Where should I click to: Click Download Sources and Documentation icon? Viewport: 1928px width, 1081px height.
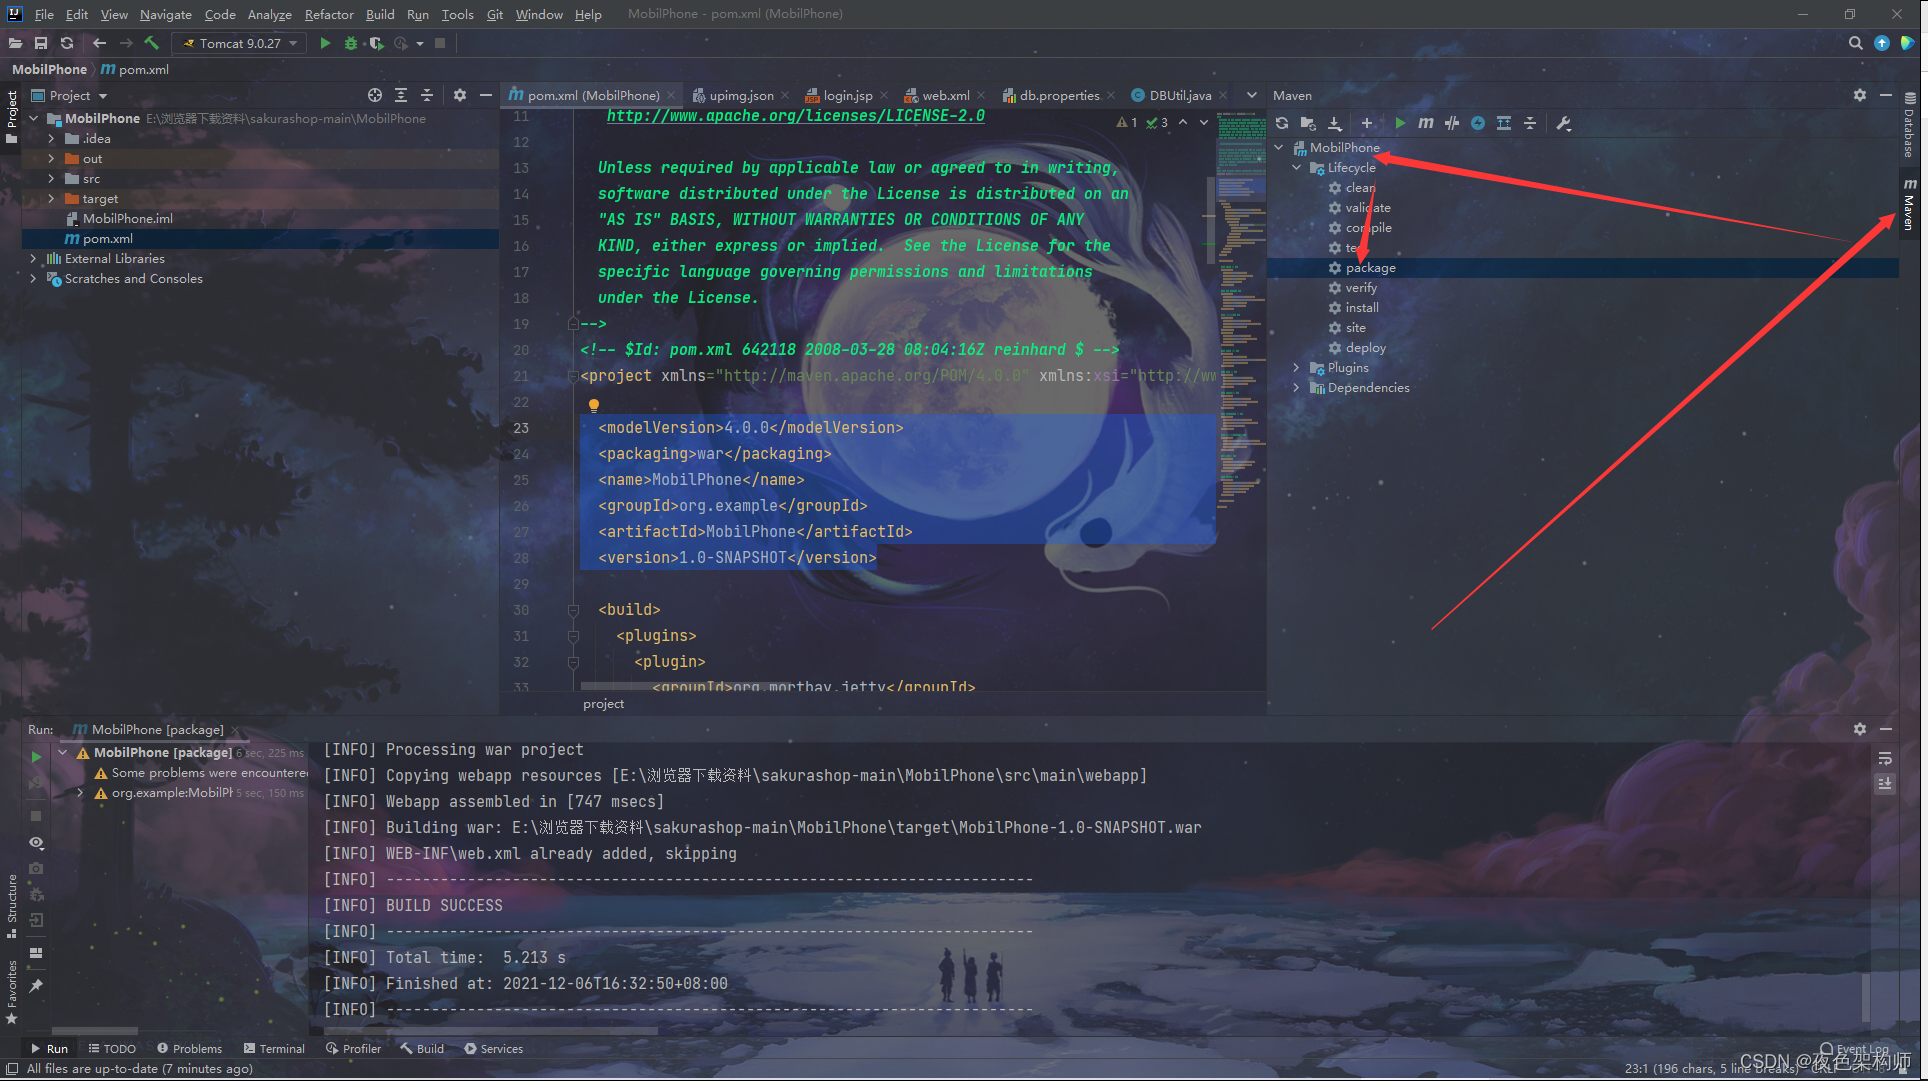click(x=1335, y=123)
